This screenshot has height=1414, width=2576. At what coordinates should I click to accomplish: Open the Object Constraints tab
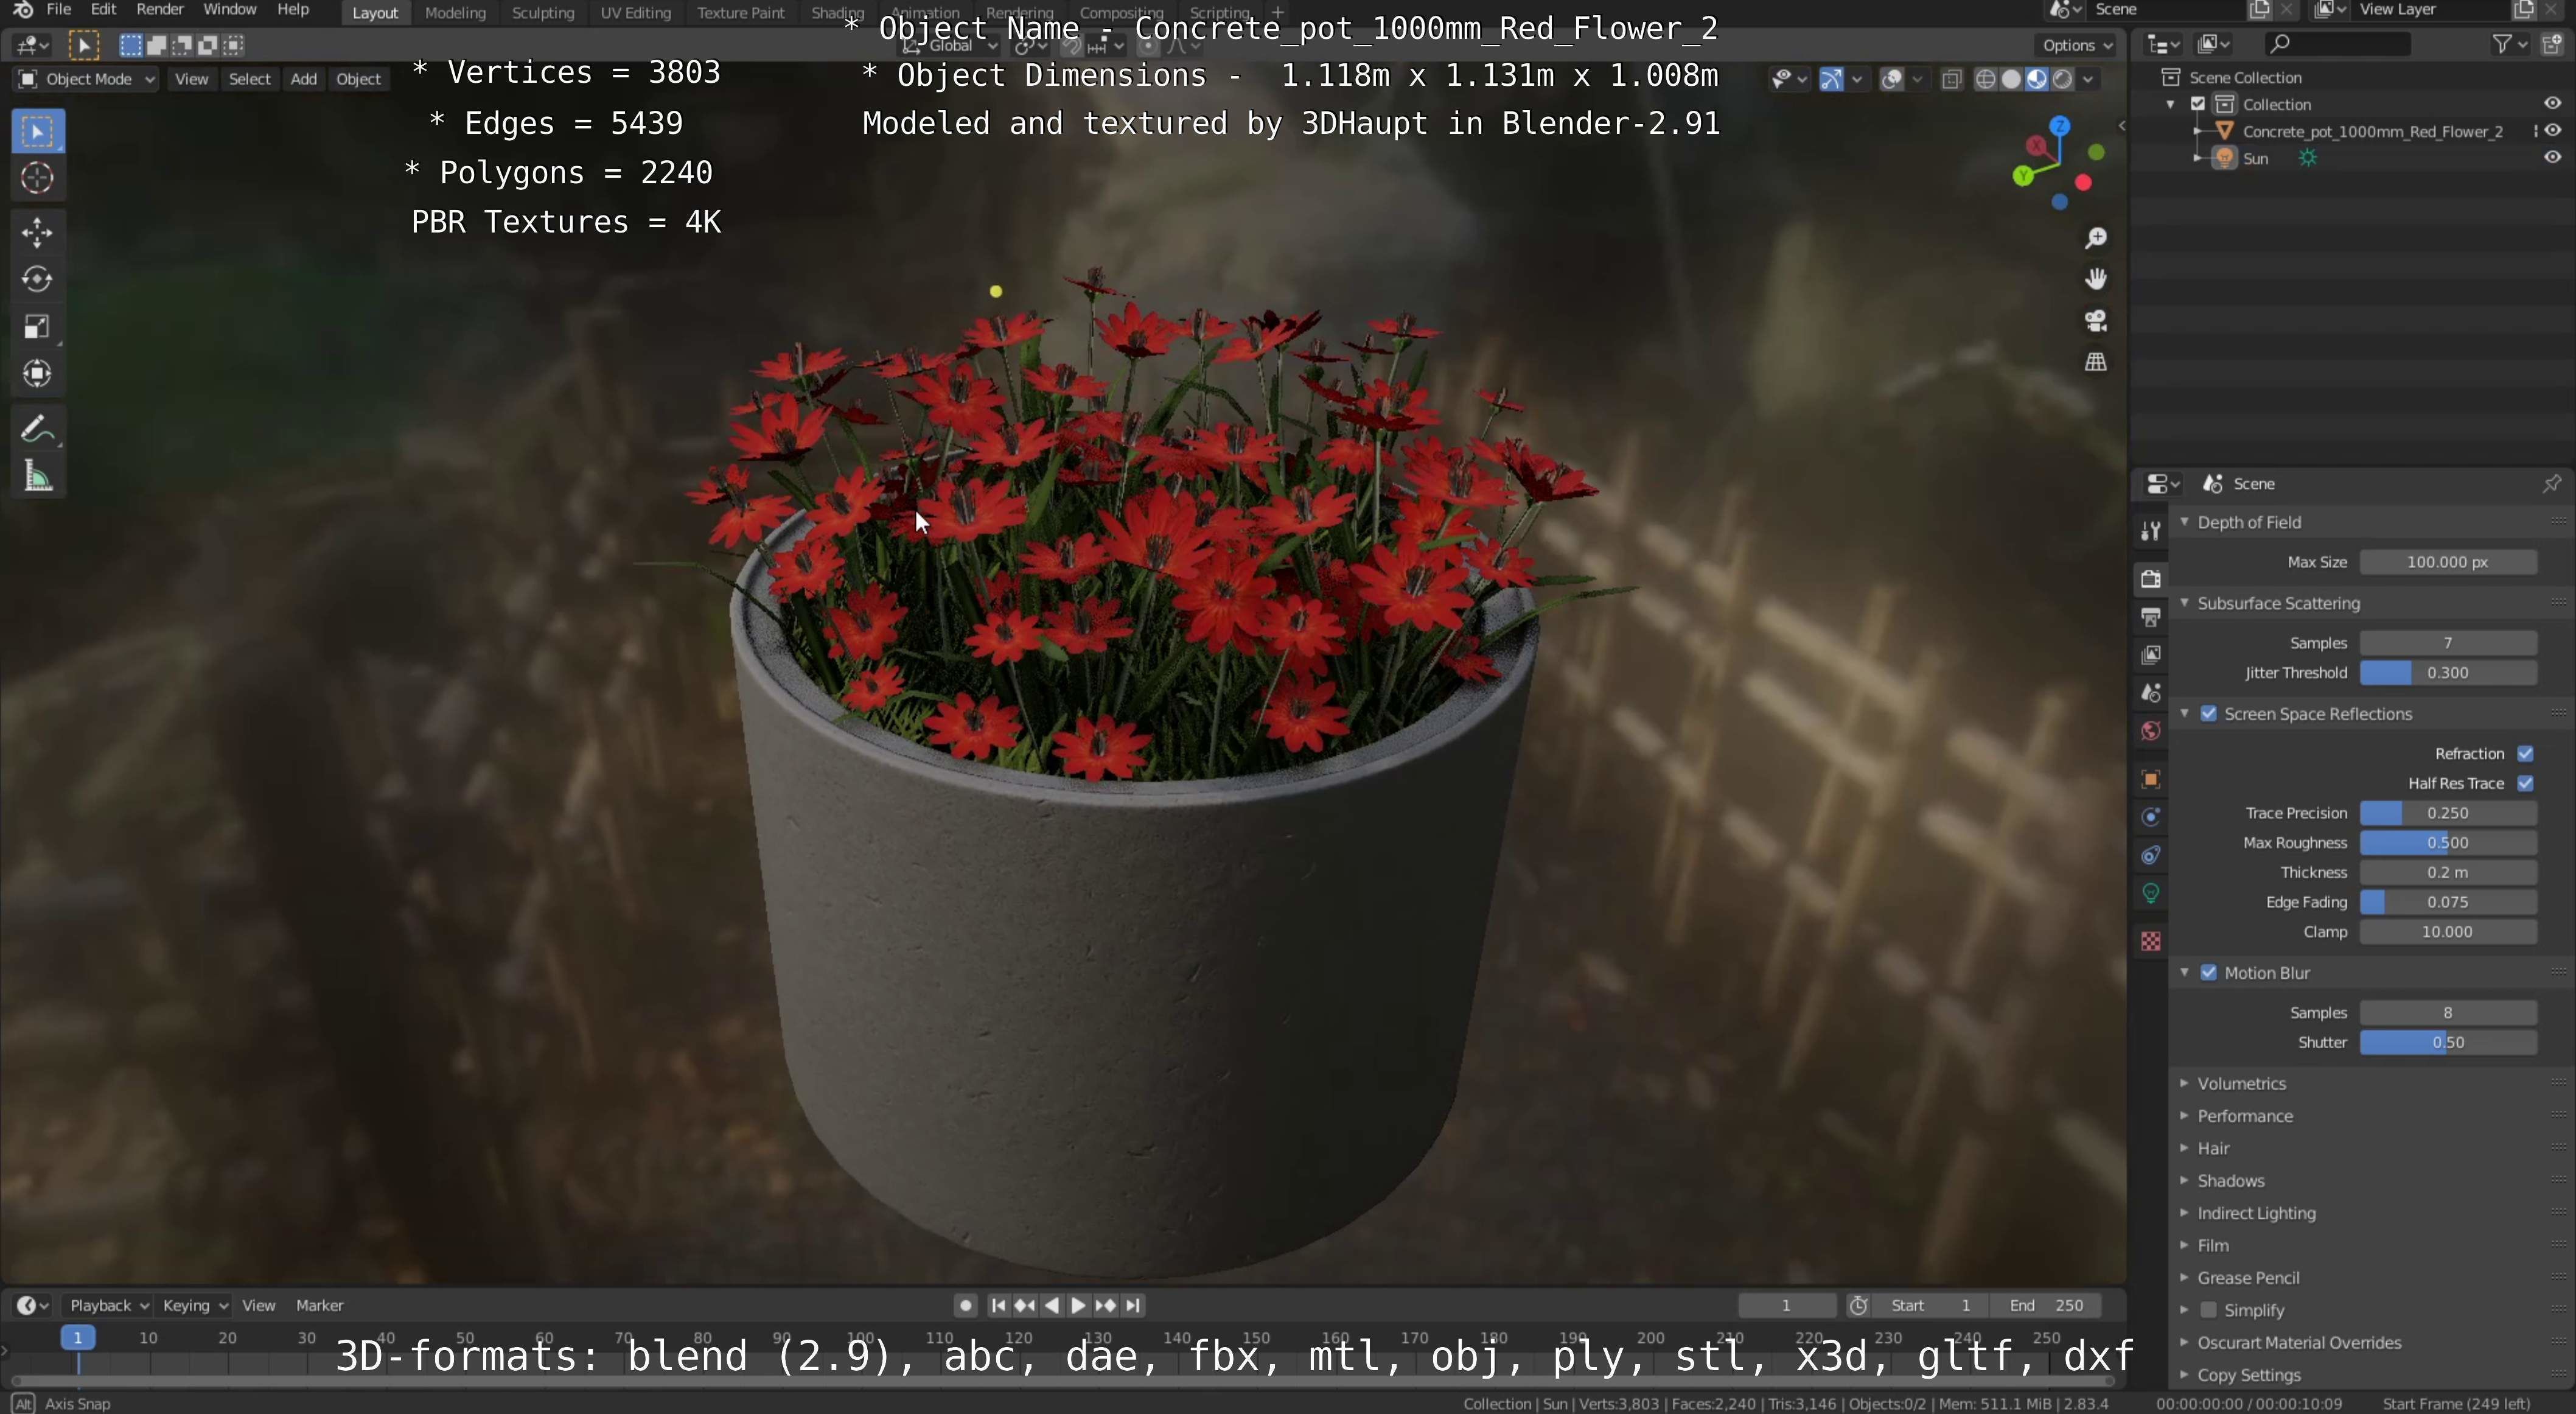(x=2151, y=855)
